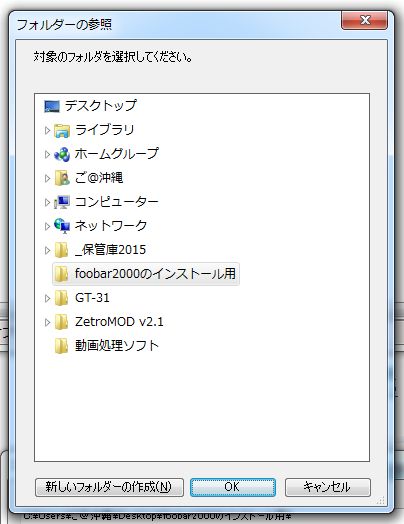Viewport: 404px width, 524px height.
Task: Expand the ネットワーク tree node
Action: 47,226
